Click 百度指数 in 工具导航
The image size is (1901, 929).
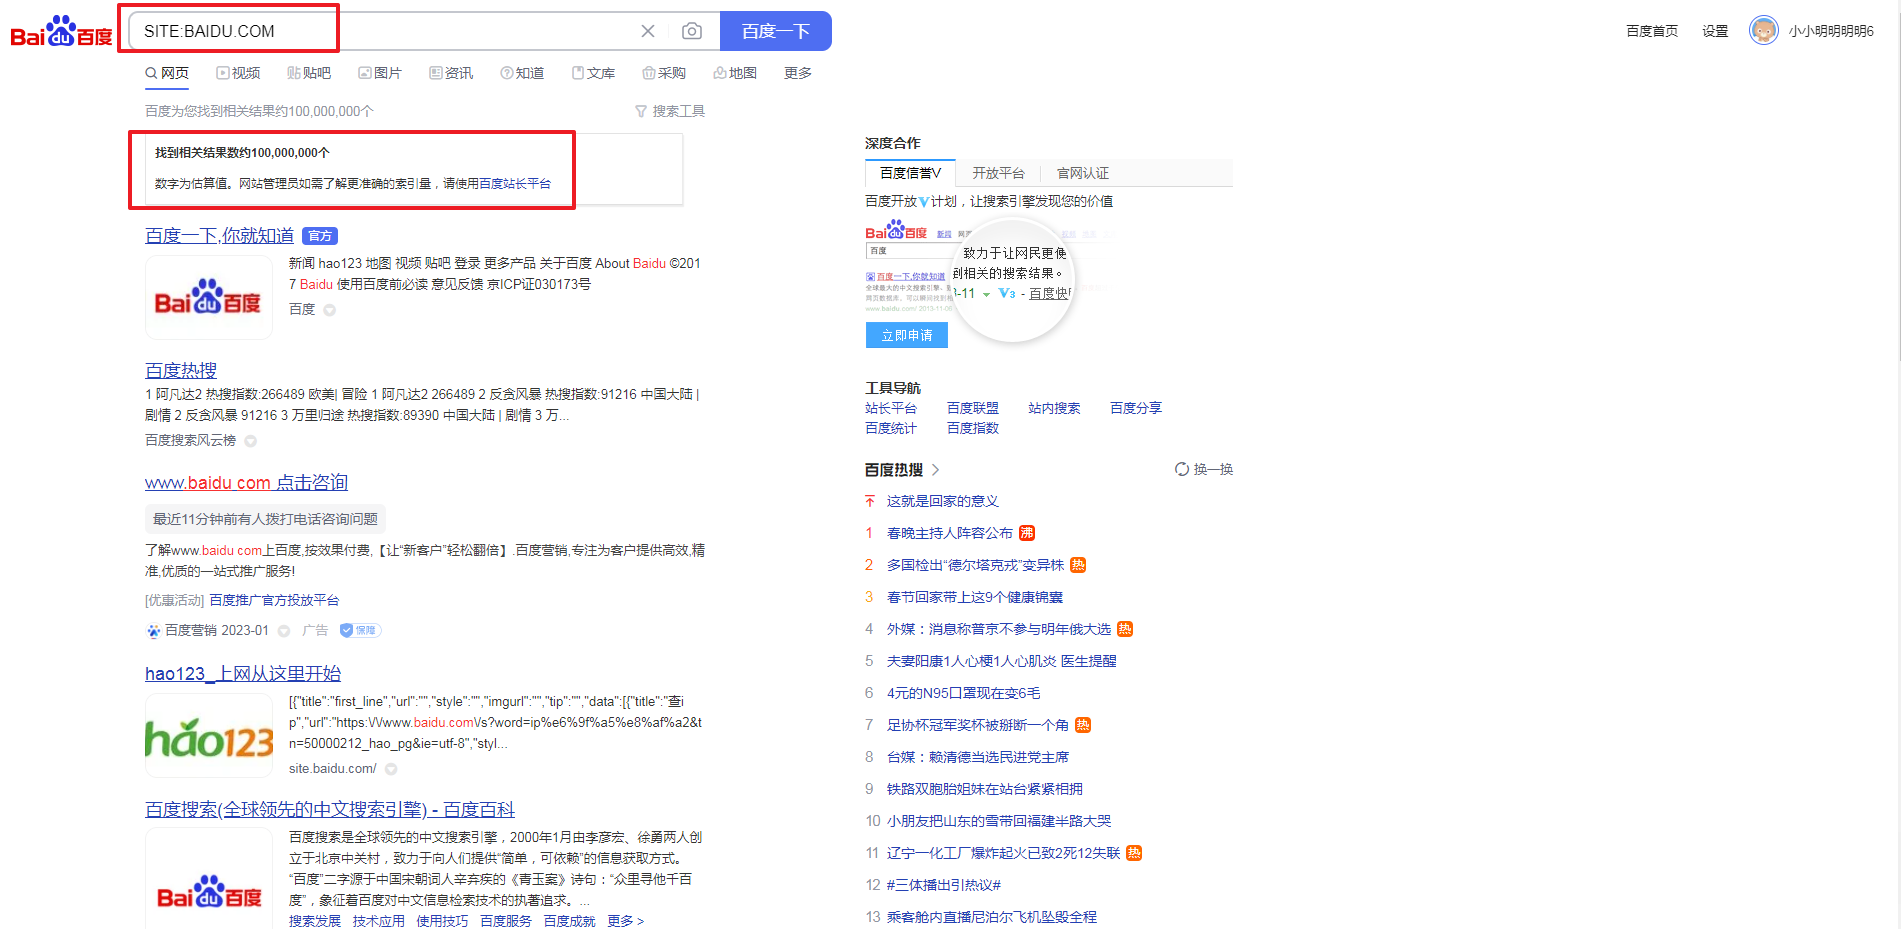[973, 428]
